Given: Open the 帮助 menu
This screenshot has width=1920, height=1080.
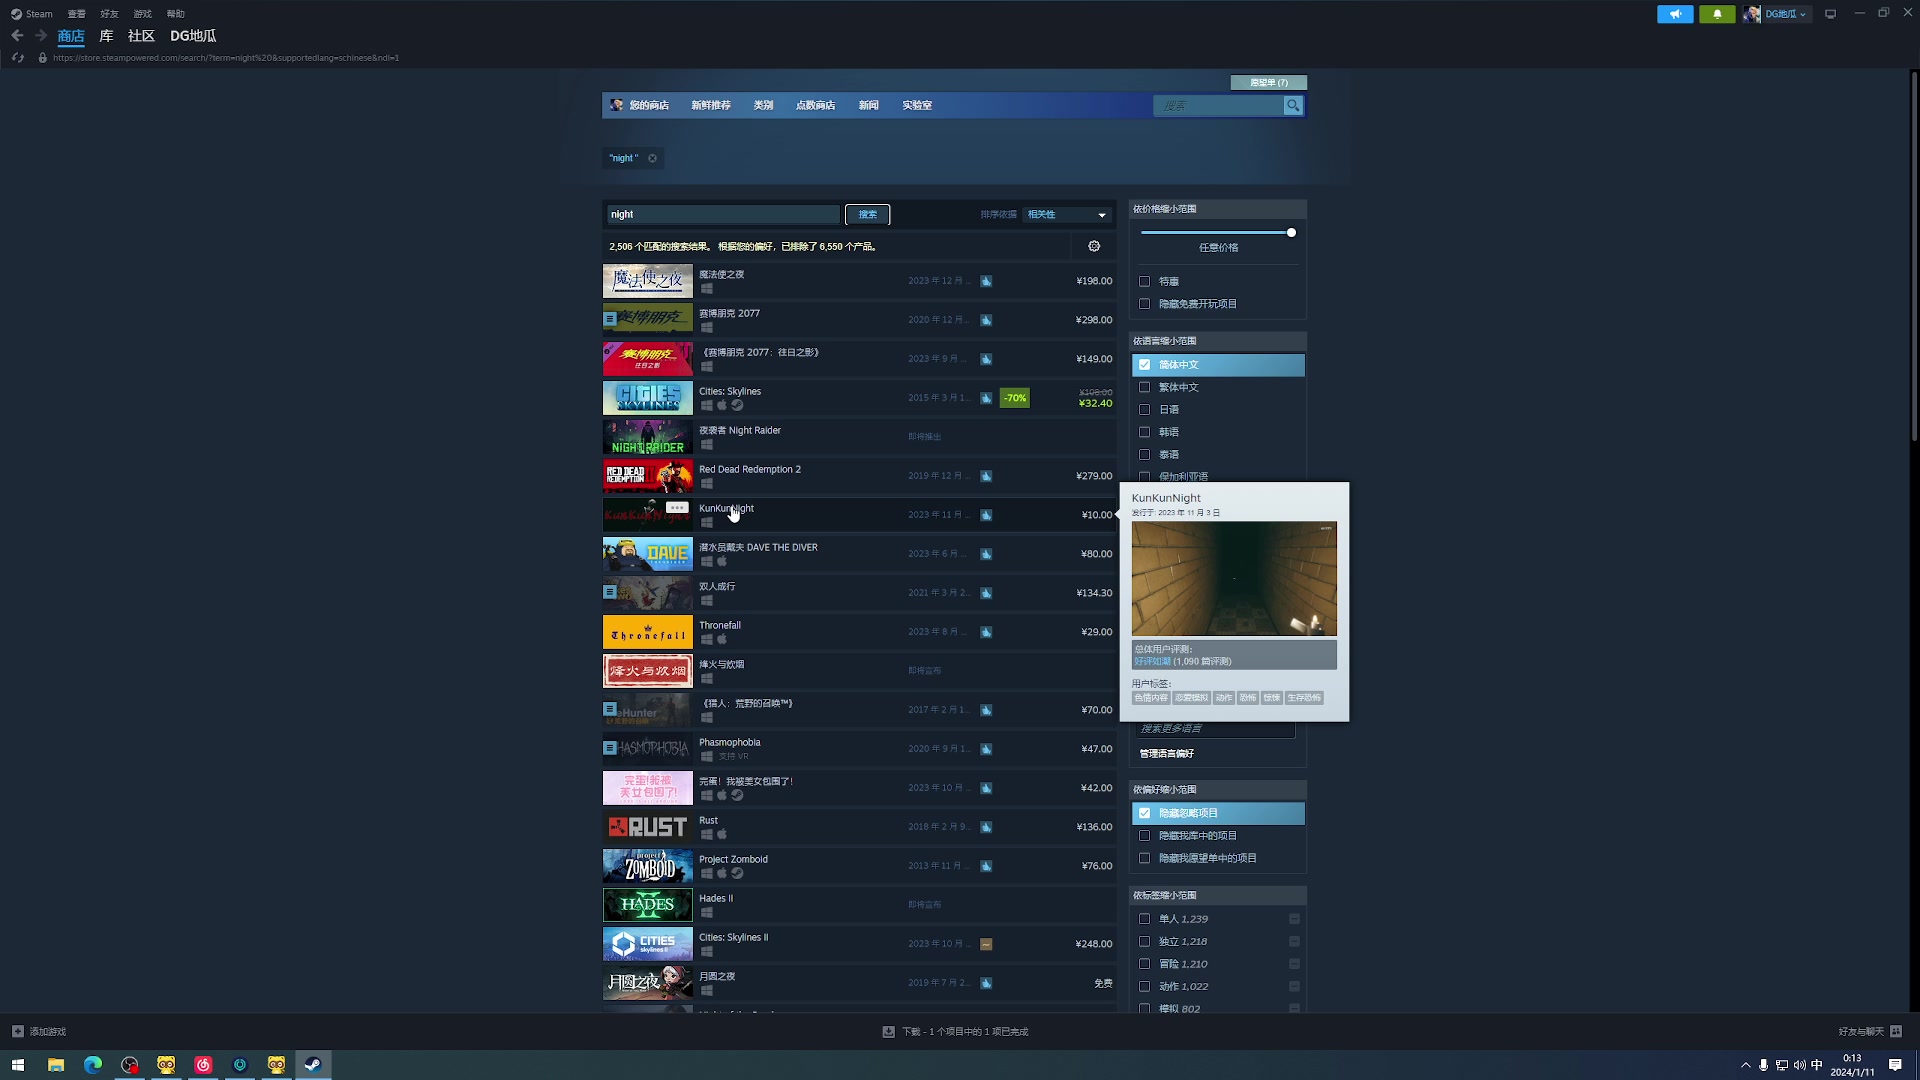Looking at the screenshot, I should pyautogui.click(x=175, y=14).
